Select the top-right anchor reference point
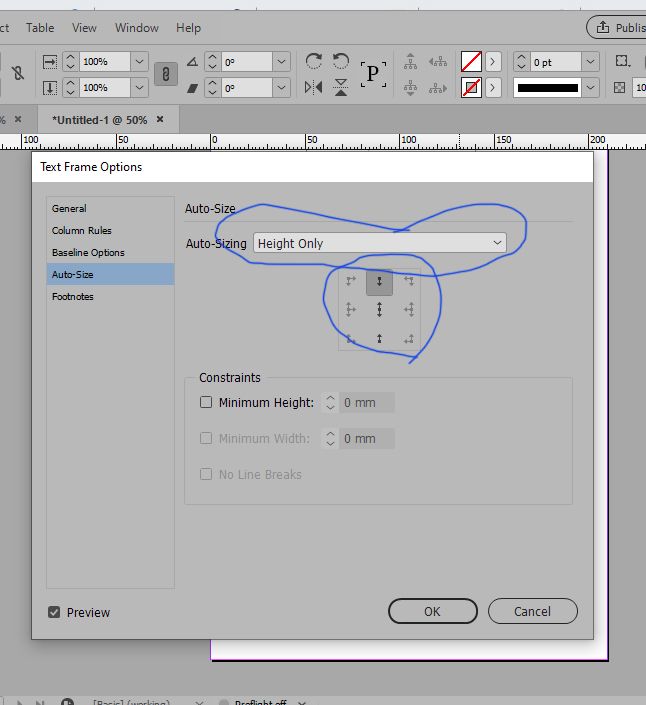Image resolution: width=646 pixels, height=705 pixels. point(409,281)
